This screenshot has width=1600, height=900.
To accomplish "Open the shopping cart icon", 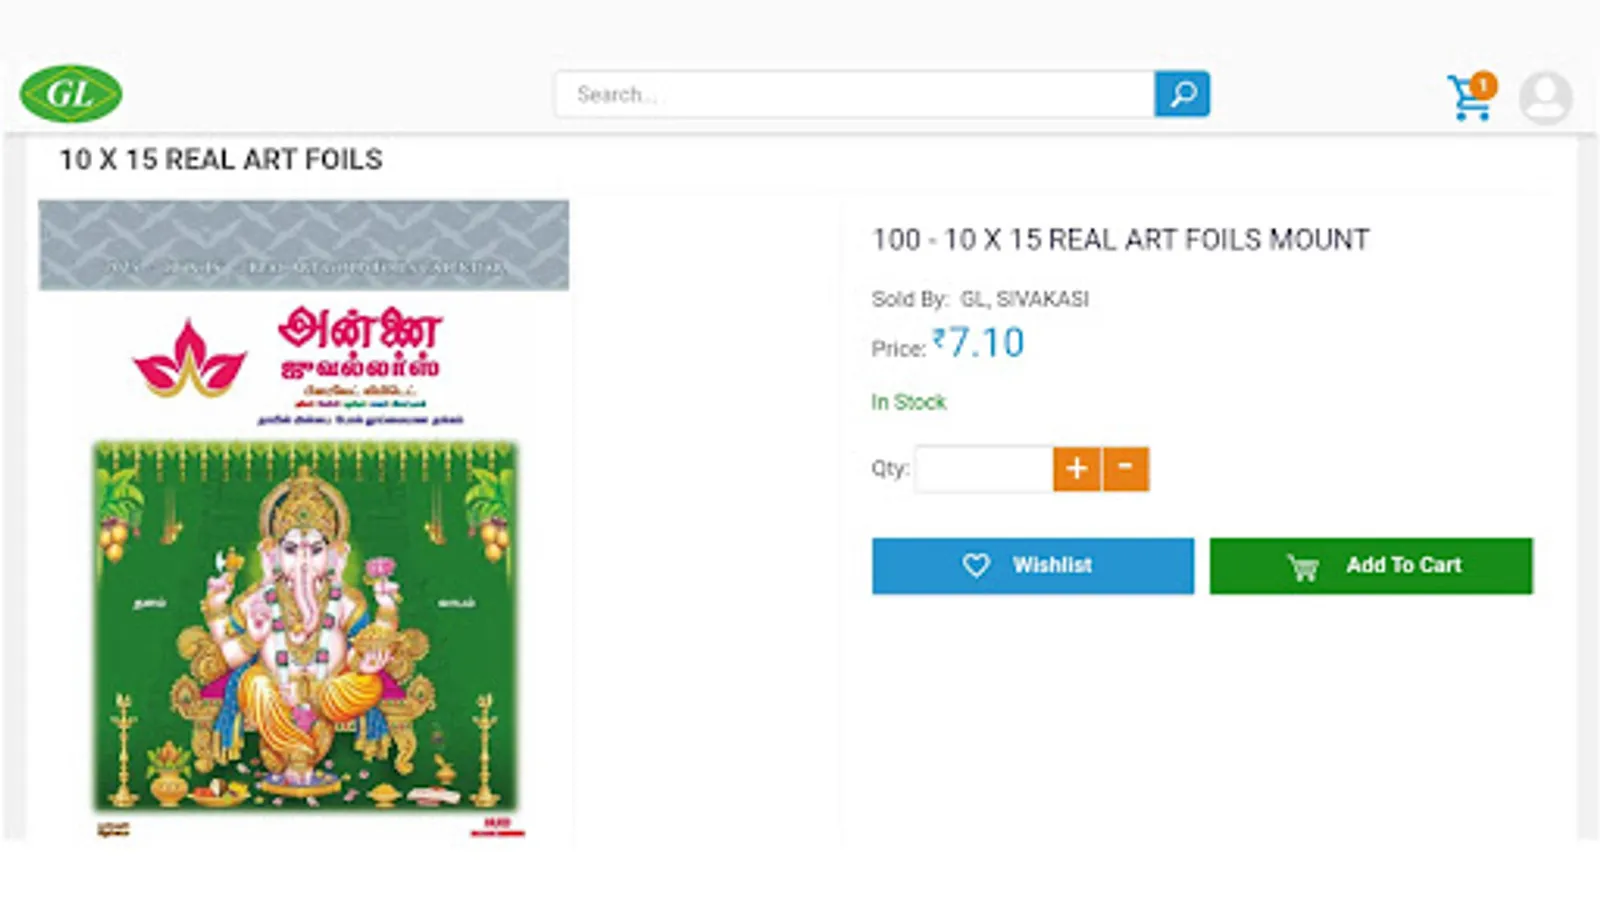I will click(x=1468, y=99).
